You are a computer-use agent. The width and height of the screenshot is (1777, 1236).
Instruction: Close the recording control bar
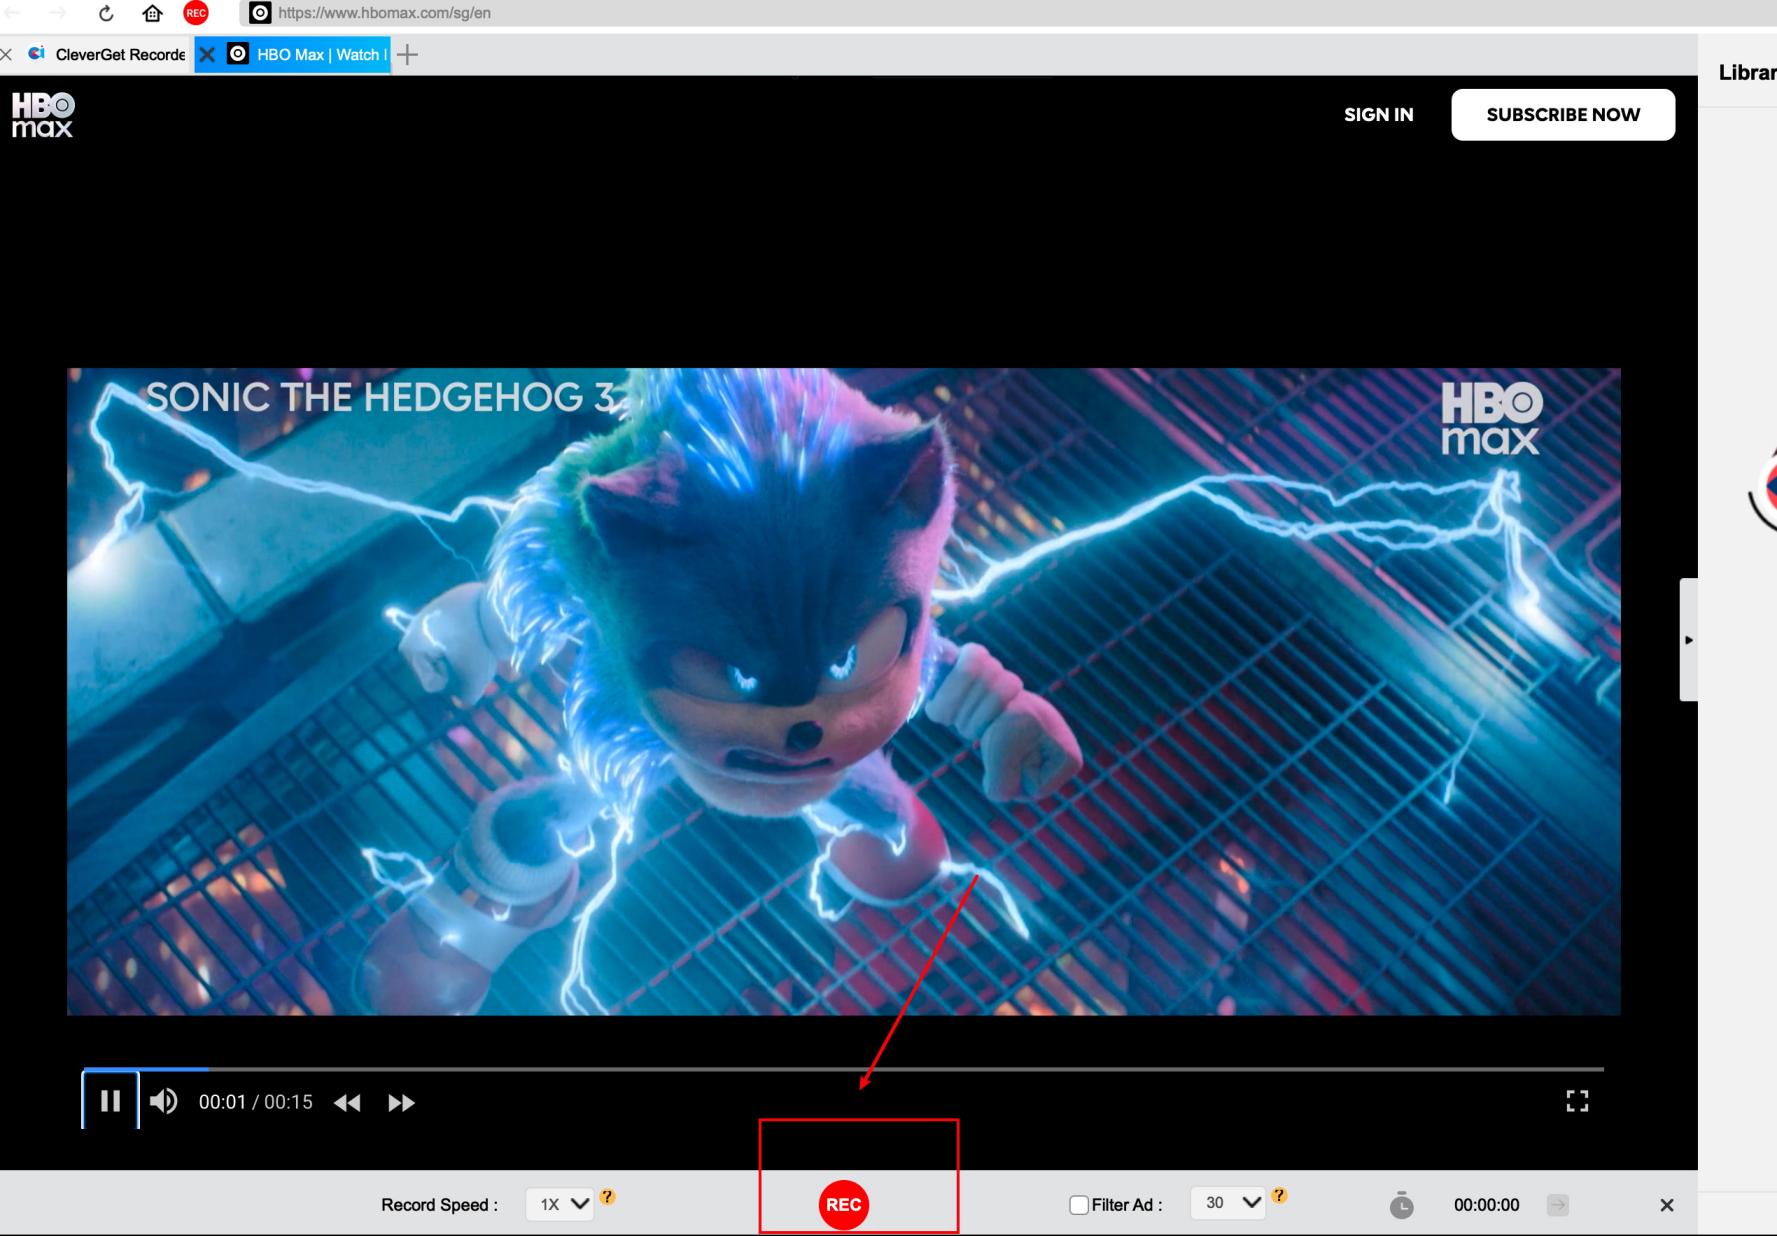[x=1667, y=1205]
